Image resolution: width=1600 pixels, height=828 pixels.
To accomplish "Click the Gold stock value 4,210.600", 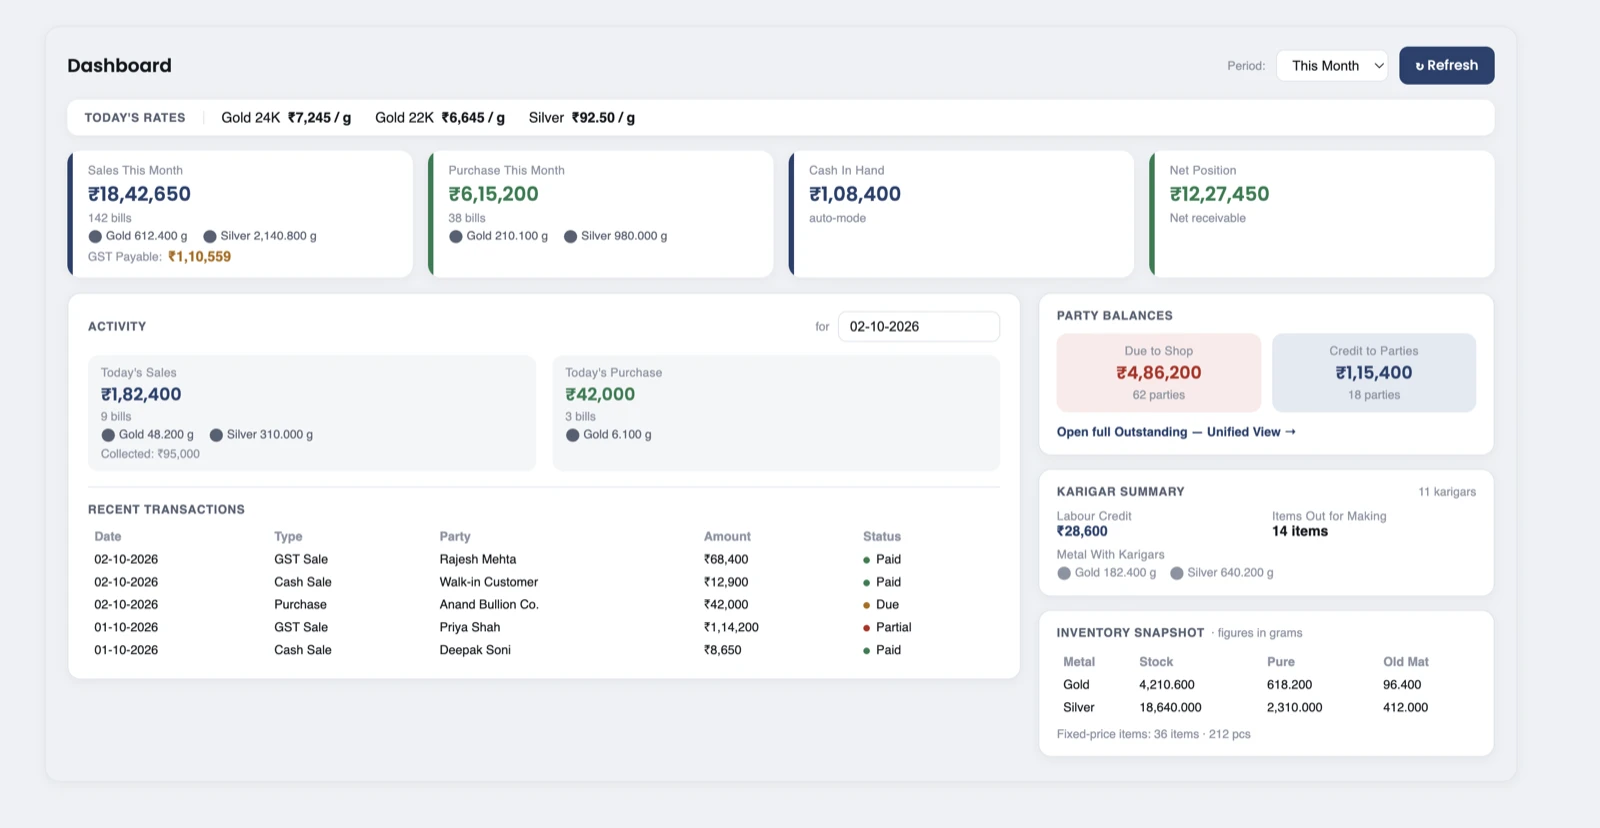I will click(x=1167, y=685).
